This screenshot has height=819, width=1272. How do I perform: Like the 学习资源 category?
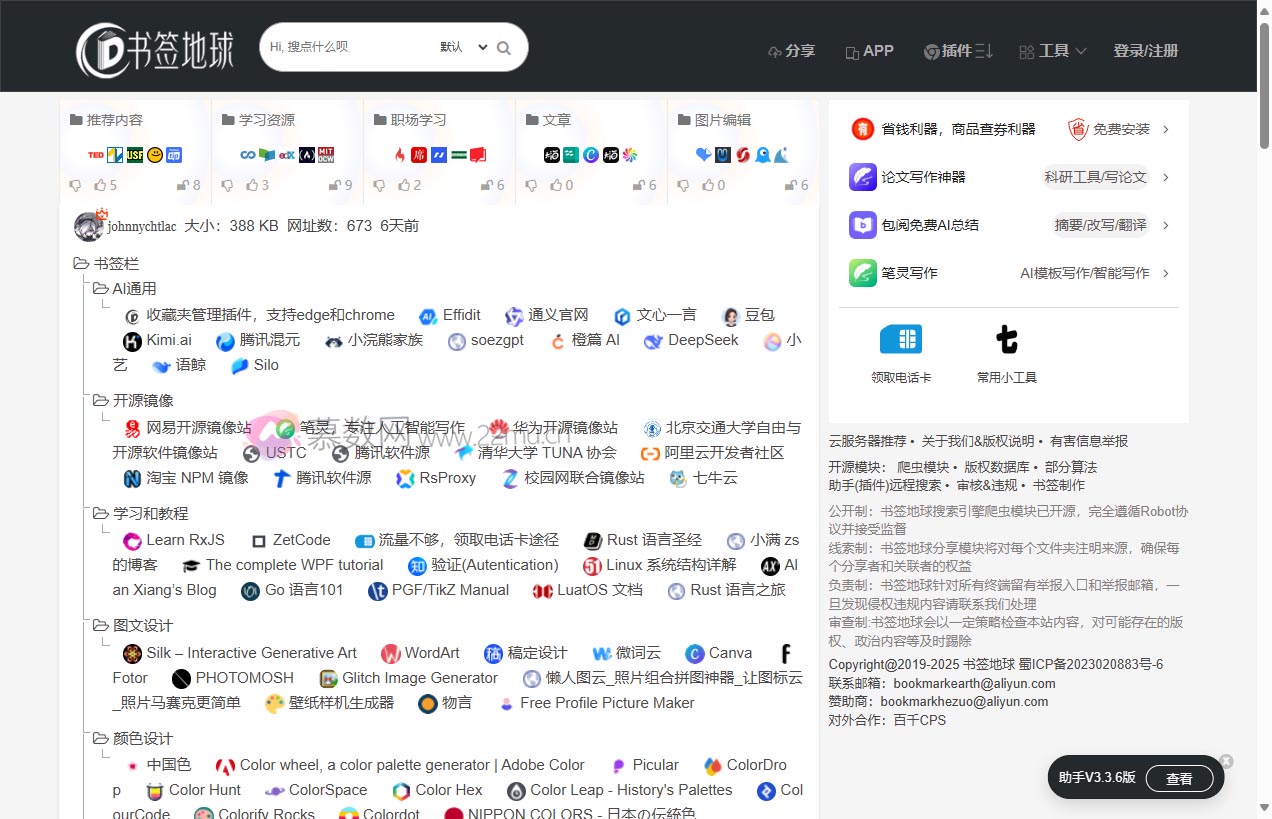[x=250, y=184]
